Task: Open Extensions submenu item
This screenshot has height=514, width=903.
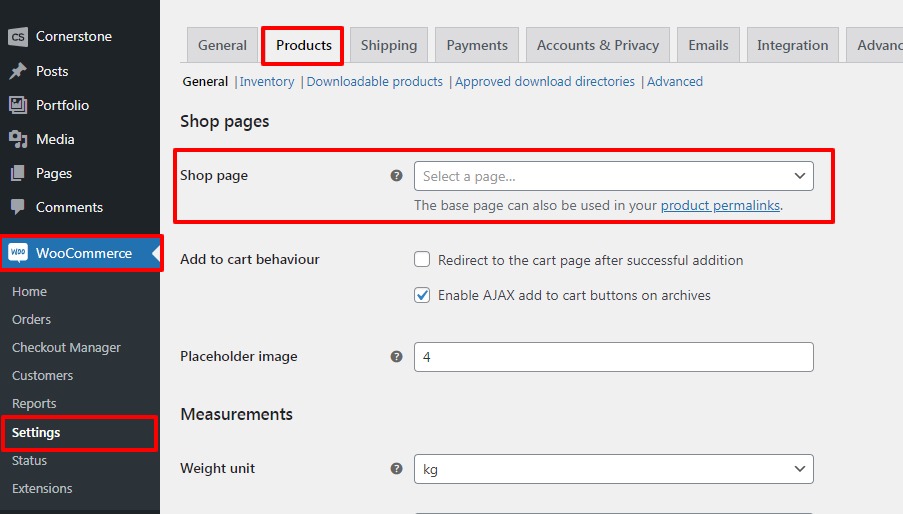Action: click(x=42, y=488)
